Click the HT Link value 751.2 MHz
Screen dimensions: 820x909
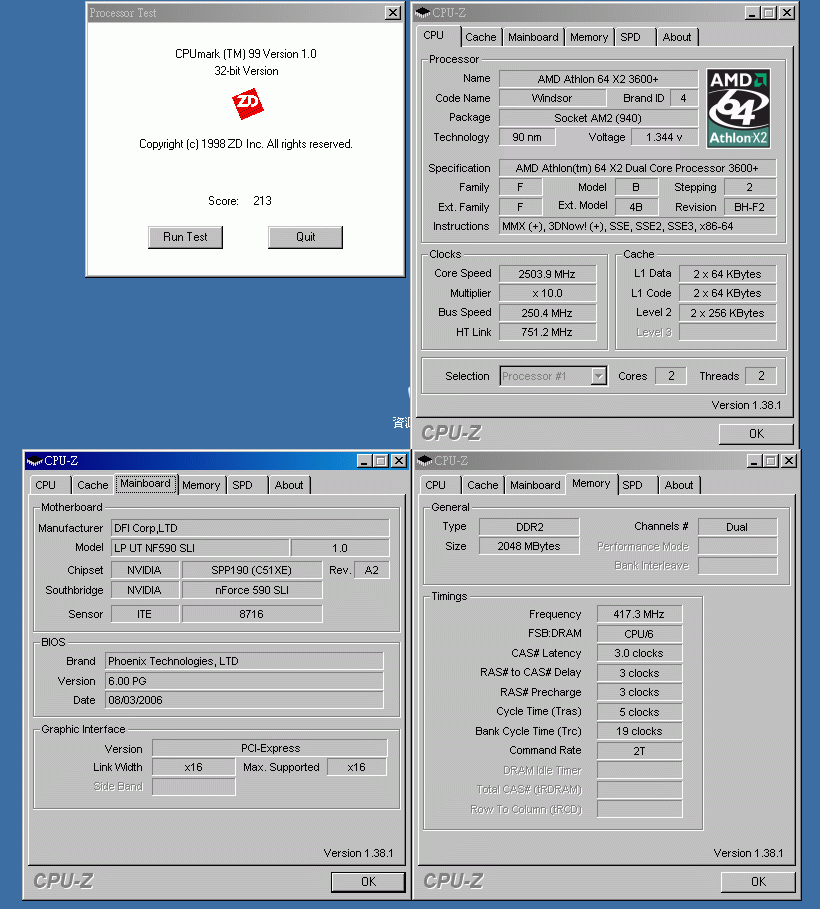coord(547,332)
